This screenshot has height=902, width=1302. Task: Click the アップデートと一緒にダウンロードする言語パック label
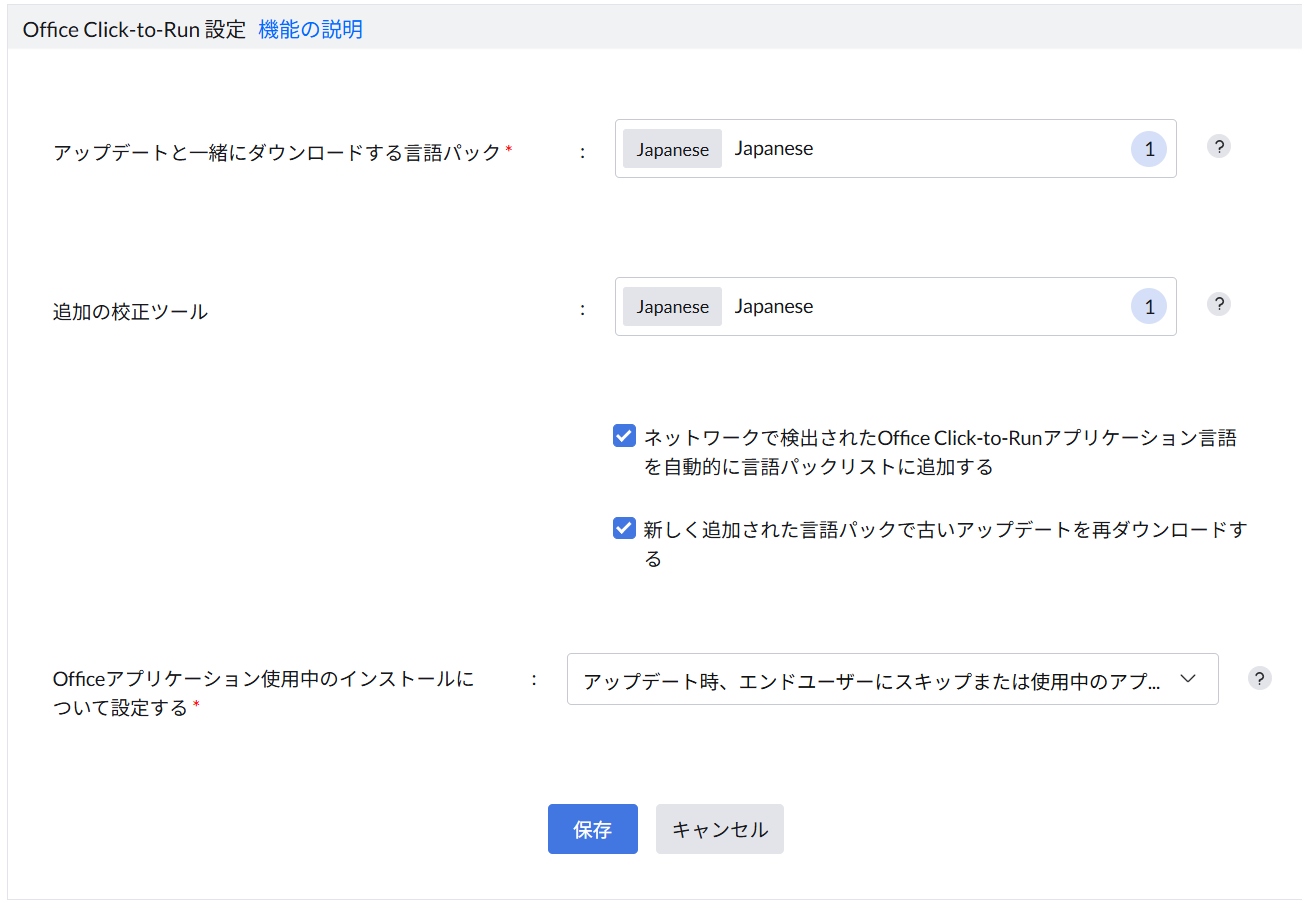coord(276,153)
